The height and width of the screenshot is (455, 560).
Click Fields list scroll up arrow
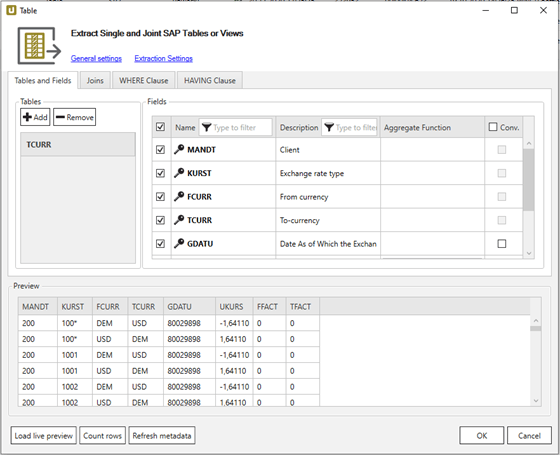point(529,143)
